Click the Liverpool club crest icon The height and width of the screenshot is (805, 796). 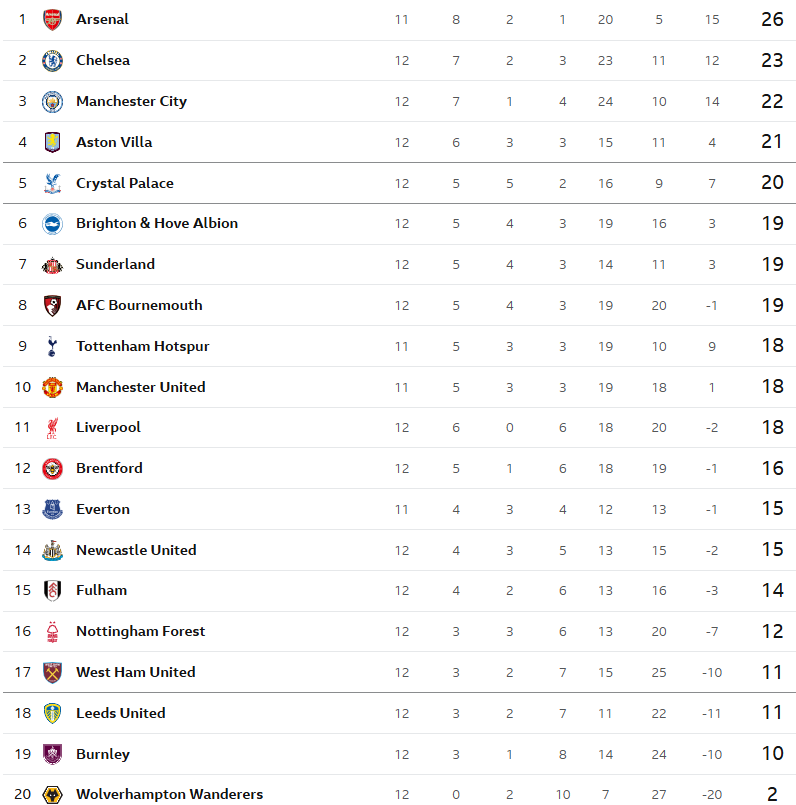[52, 428]
